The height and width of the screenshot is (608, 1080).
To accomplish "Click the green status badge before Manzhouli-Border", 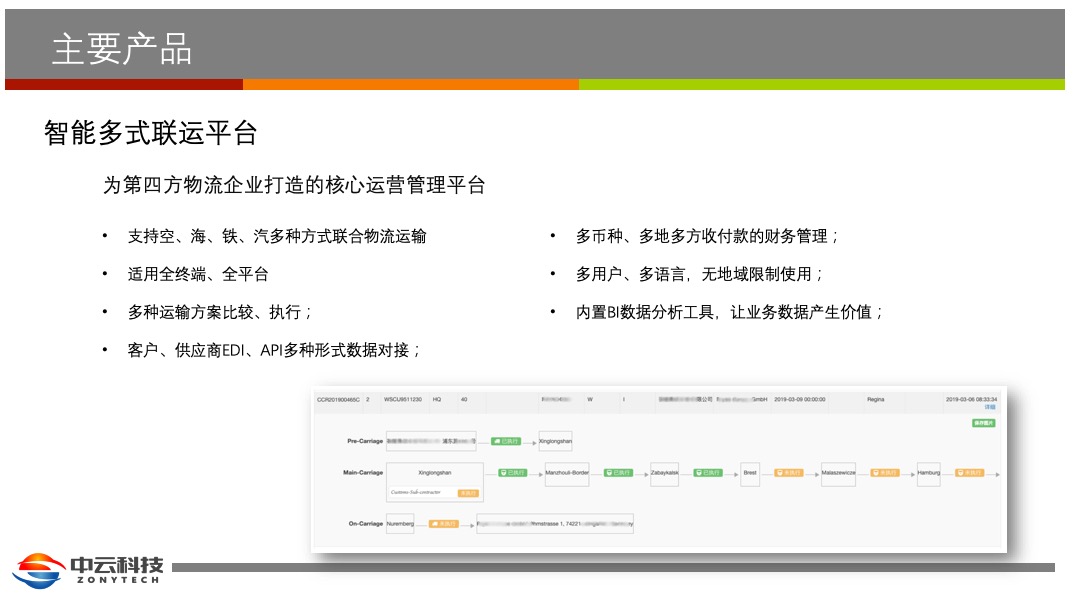I will 512,473.
